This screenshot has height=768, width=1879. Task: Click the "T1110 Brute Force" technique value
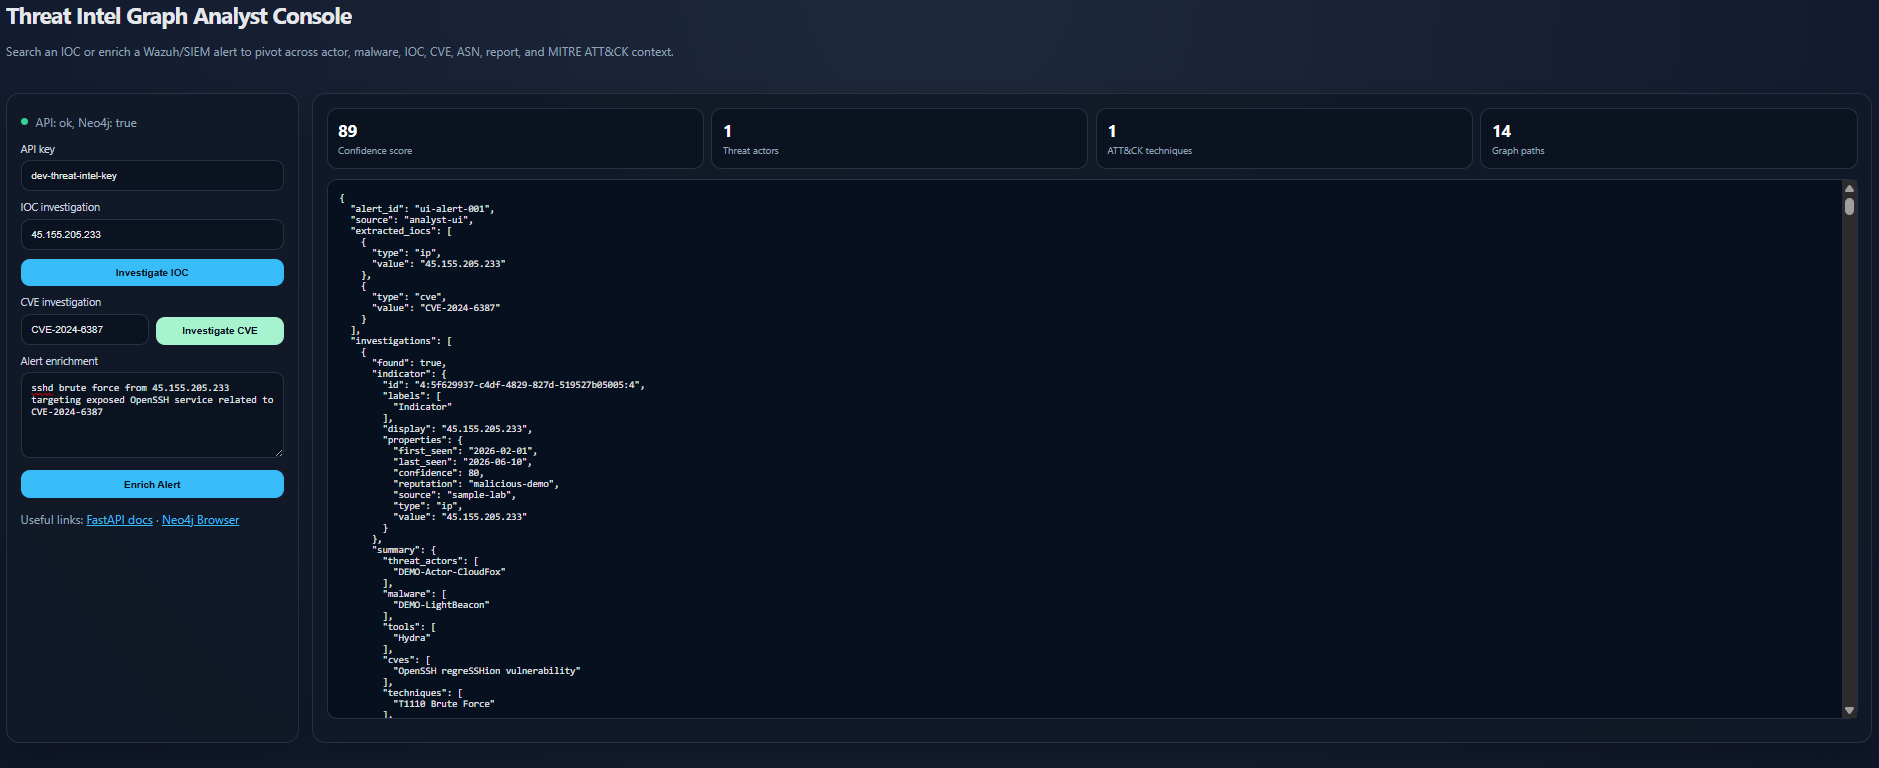click(444, 704)
